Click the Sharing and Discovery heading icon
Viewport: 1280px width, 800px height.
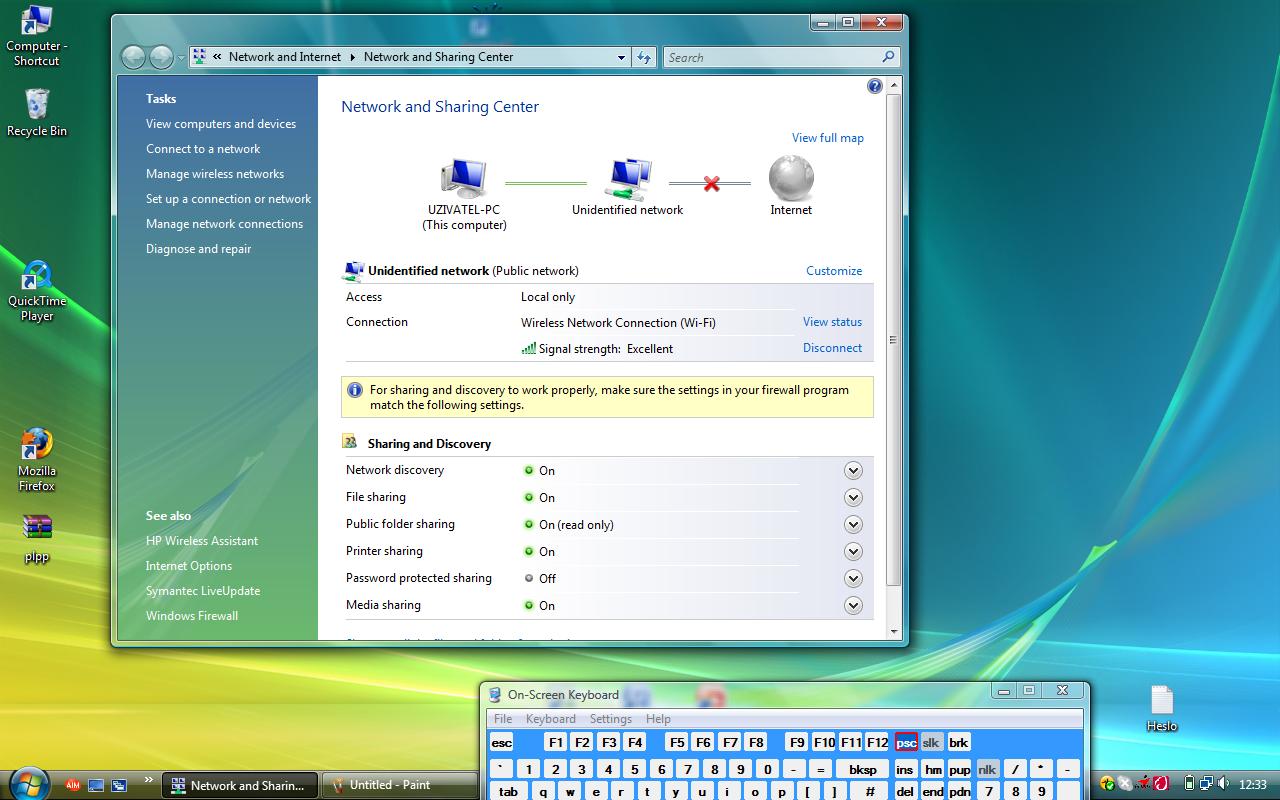click(x=350, y=442)
